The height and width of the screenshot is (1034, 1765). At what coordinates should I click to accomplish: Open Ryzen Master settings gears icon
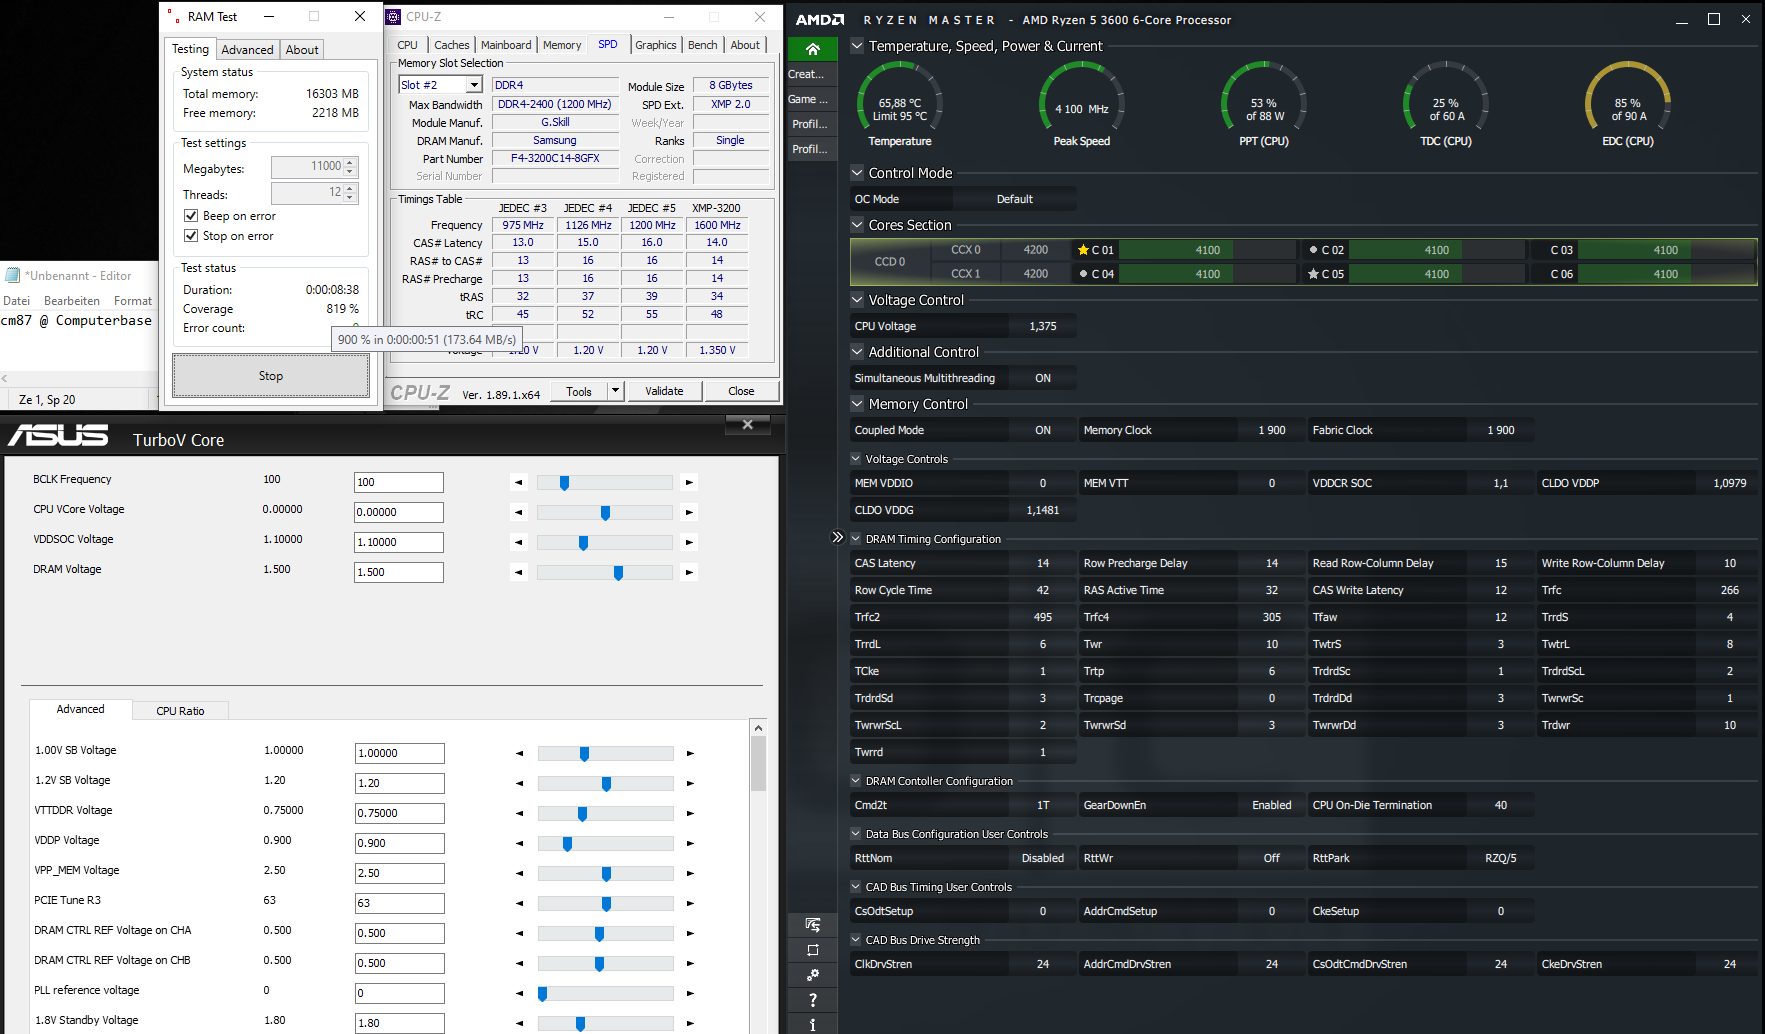812,975
